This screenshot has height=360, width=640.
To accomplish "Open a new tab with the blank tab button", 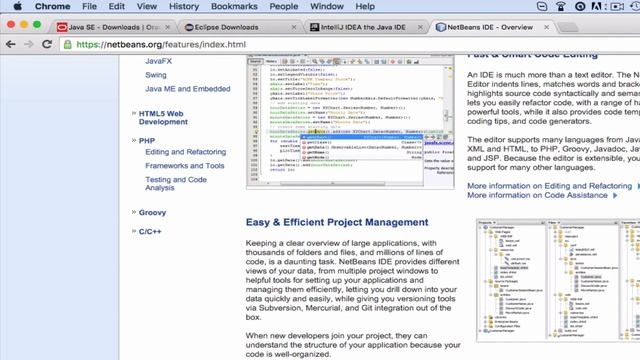I will coord(568,27).
